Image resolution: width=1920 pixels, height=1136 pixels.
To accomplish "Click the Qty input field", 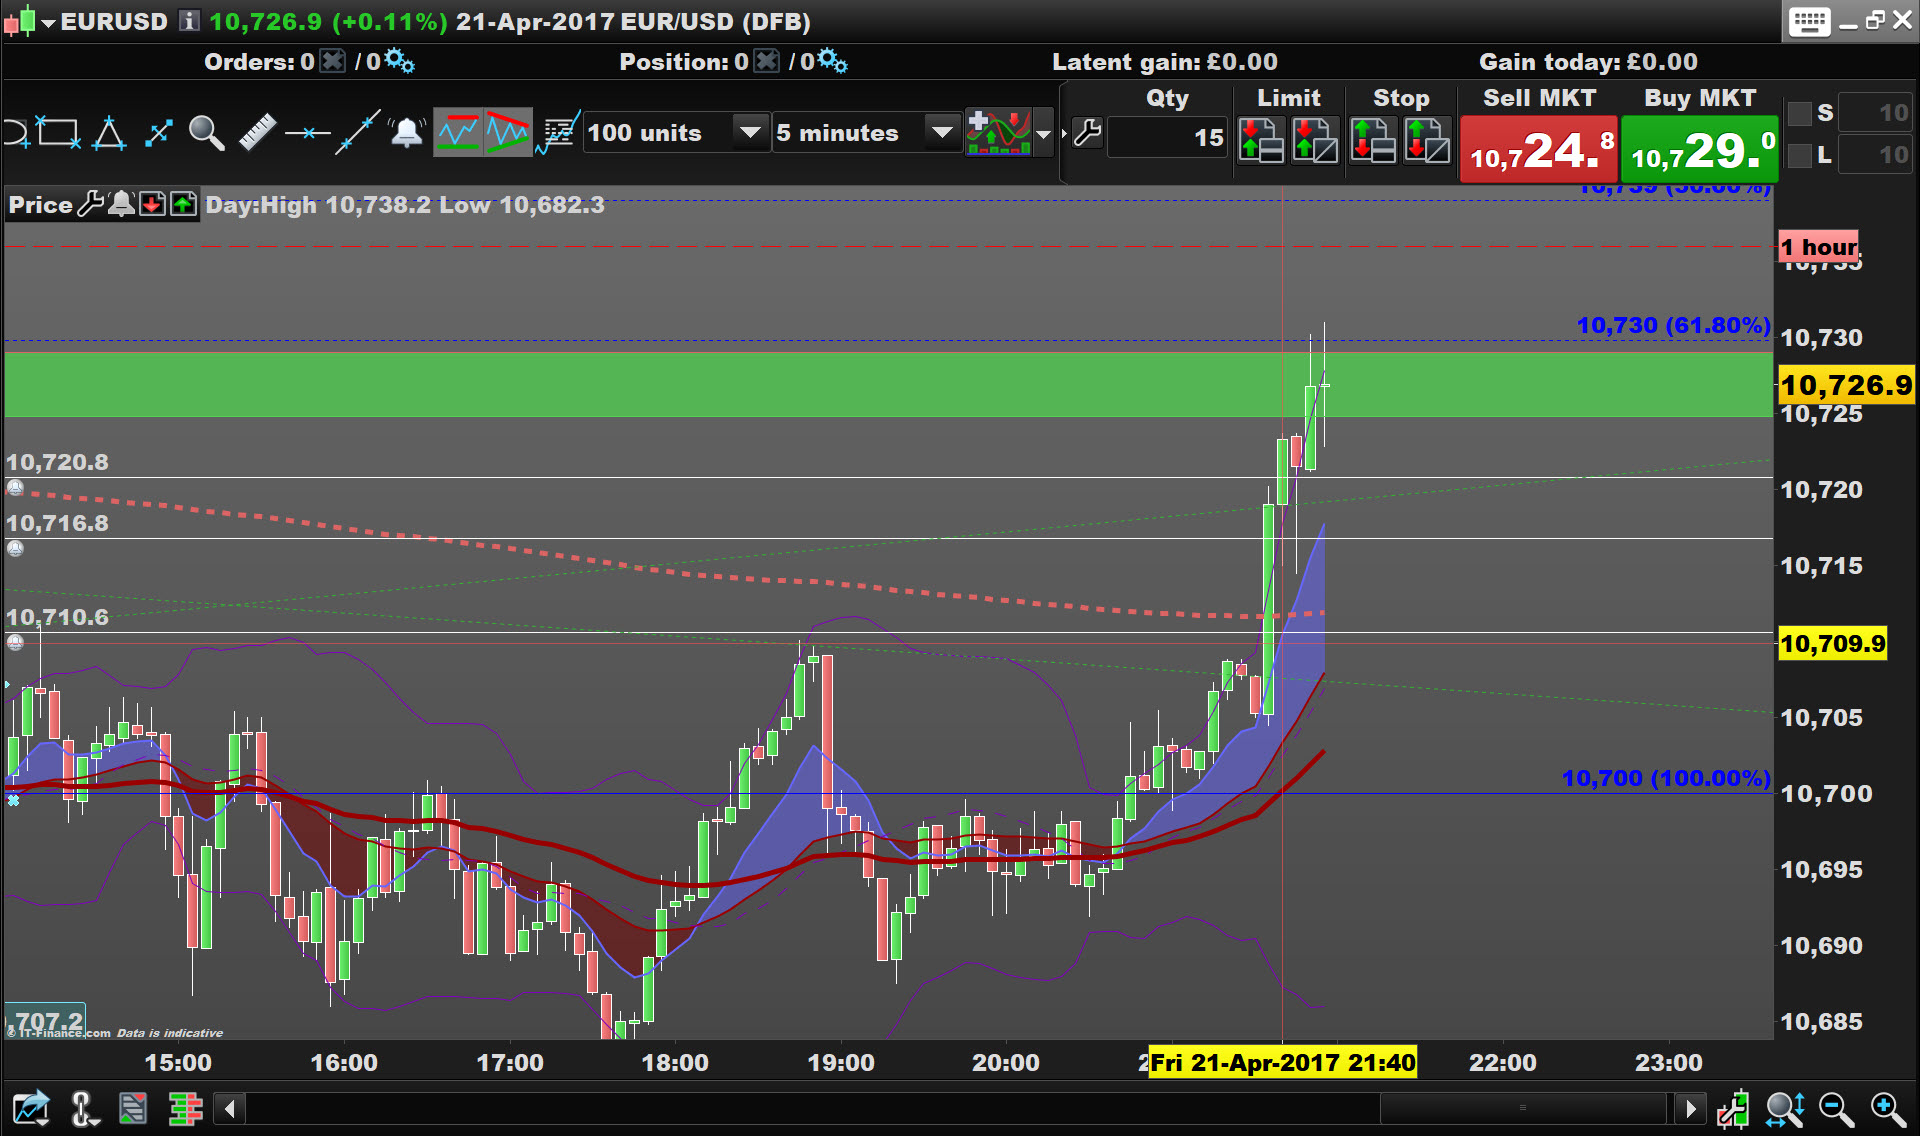I will (1168, 138).
